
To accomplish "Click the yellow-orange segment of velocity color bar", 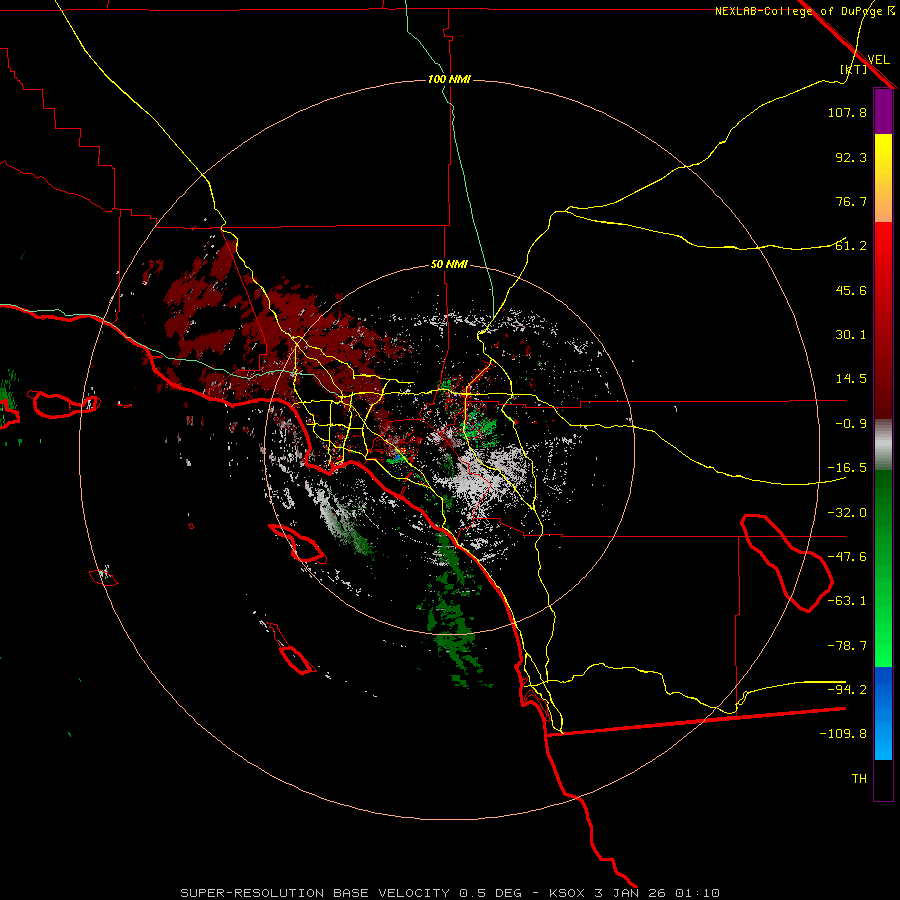I will (883, 178).
